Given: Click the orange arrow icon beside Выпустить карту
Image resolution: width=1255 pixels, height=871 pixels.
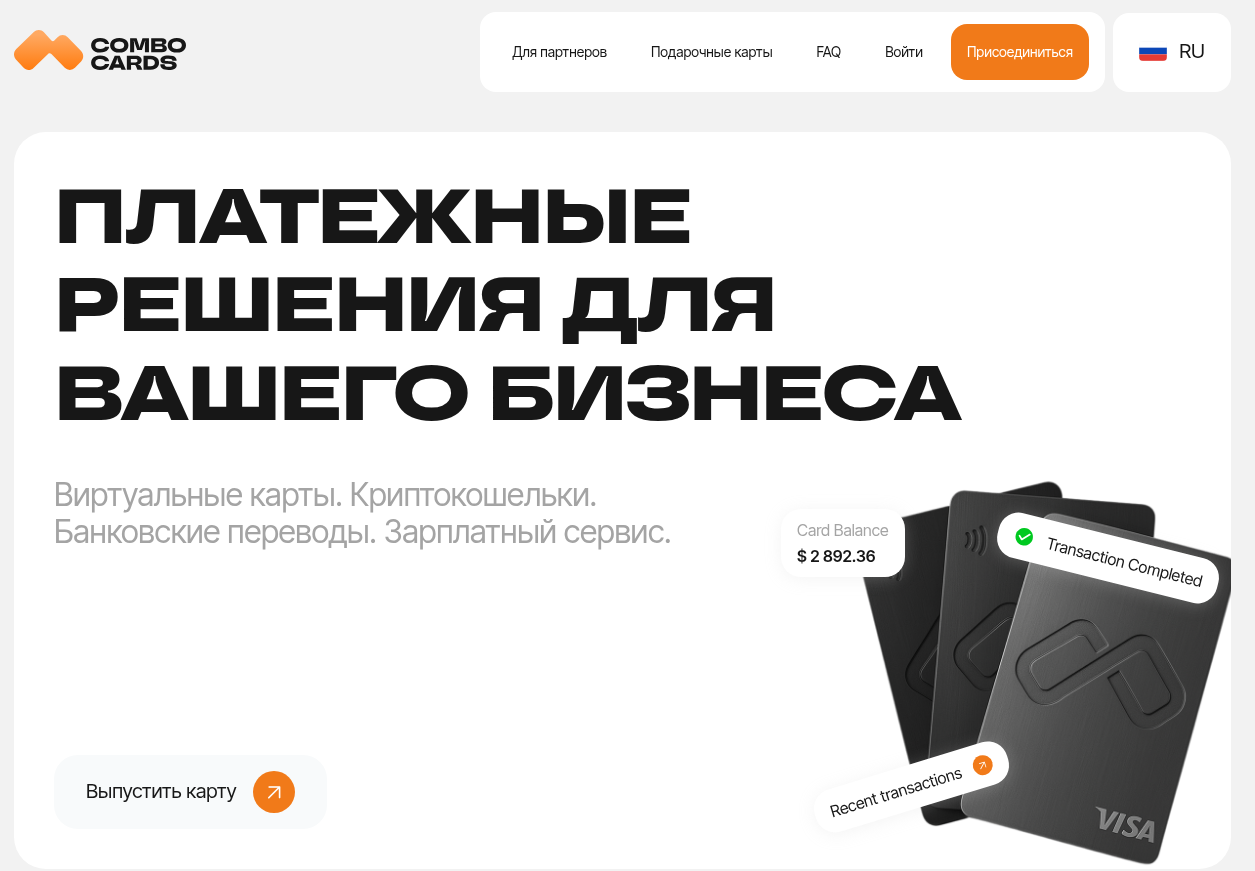Looking at the screenshot, I should tap(274, 792).
